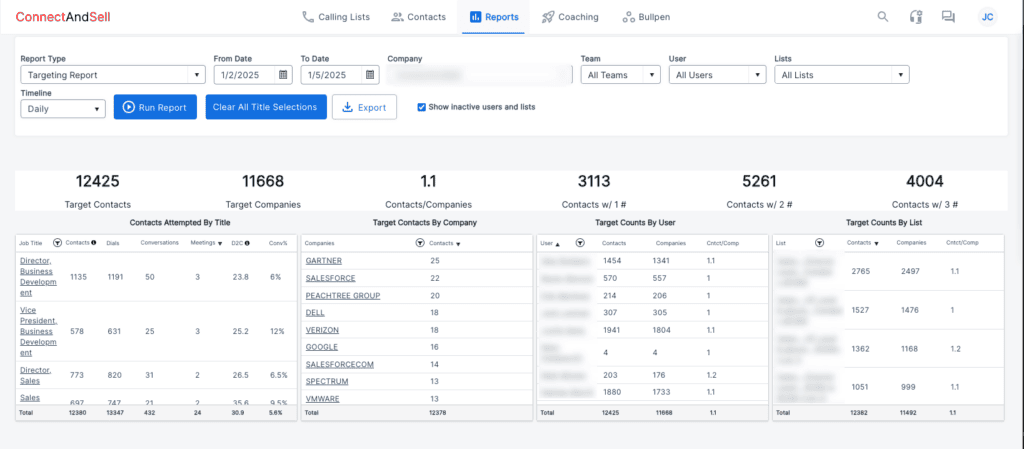Open the Team dropdown showing All Teams
1024x449 pixels.
(620, 74)
